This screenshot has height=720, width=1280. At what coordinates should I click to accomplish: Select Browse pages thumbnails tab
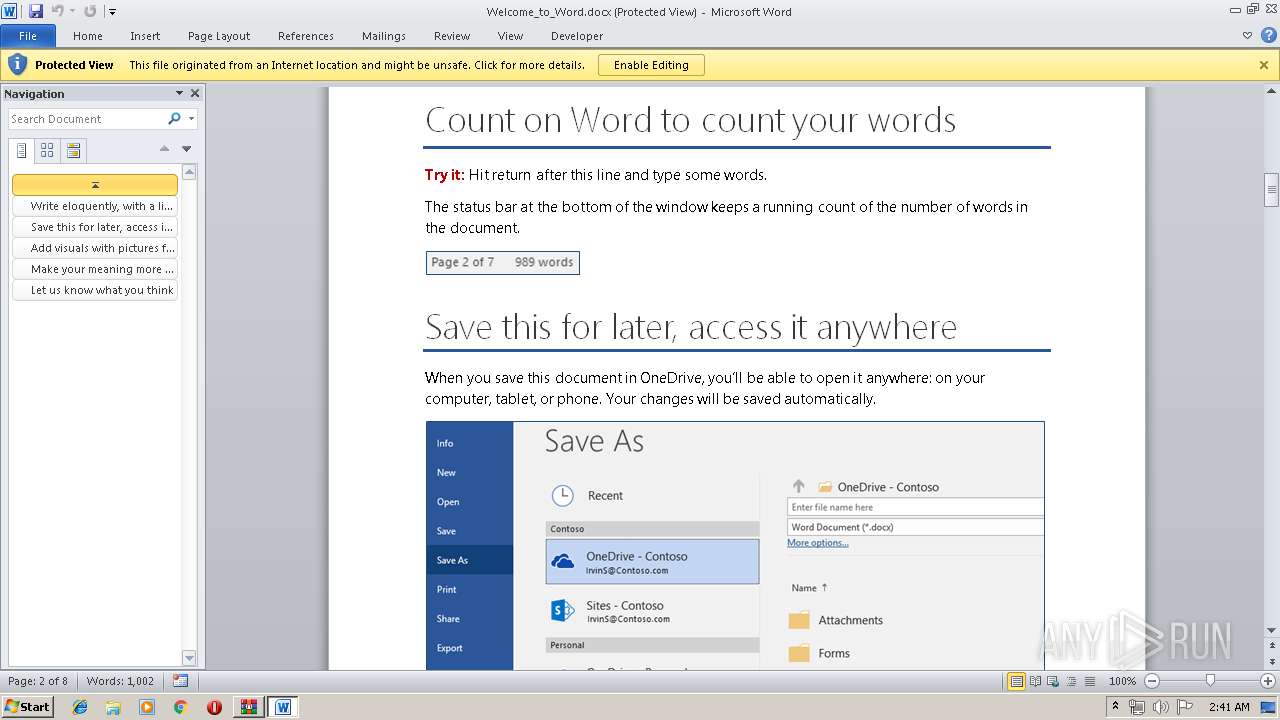click(x=47, y=151)
